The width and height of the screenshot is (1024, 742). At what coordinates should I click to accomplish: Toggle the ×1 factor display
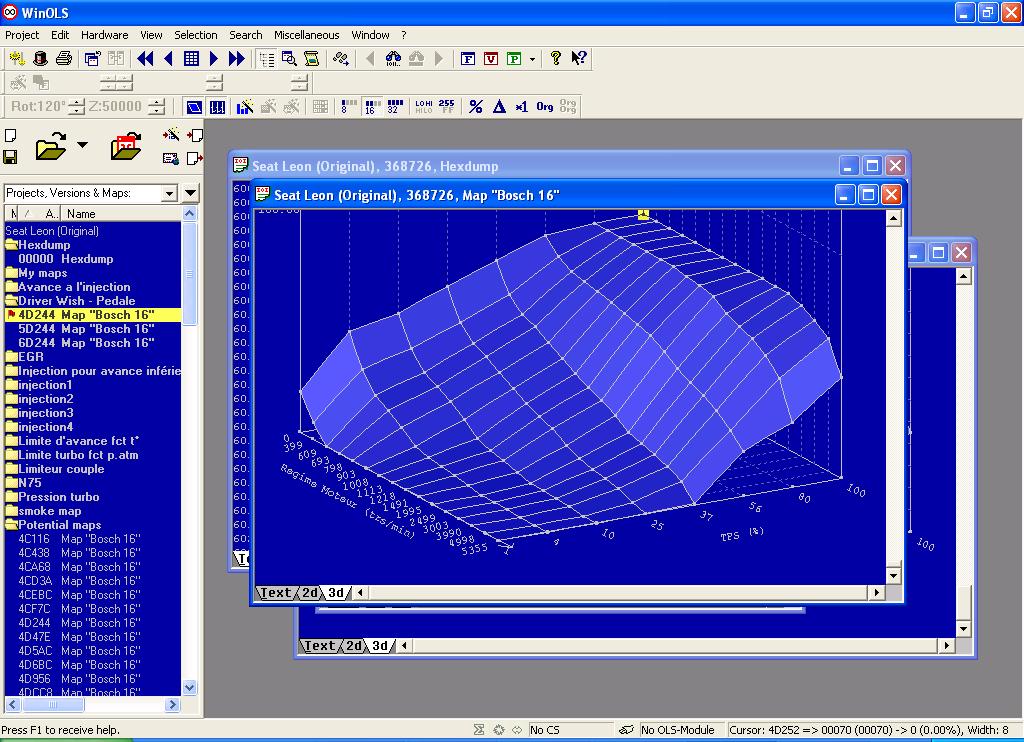tap(522, 106)
